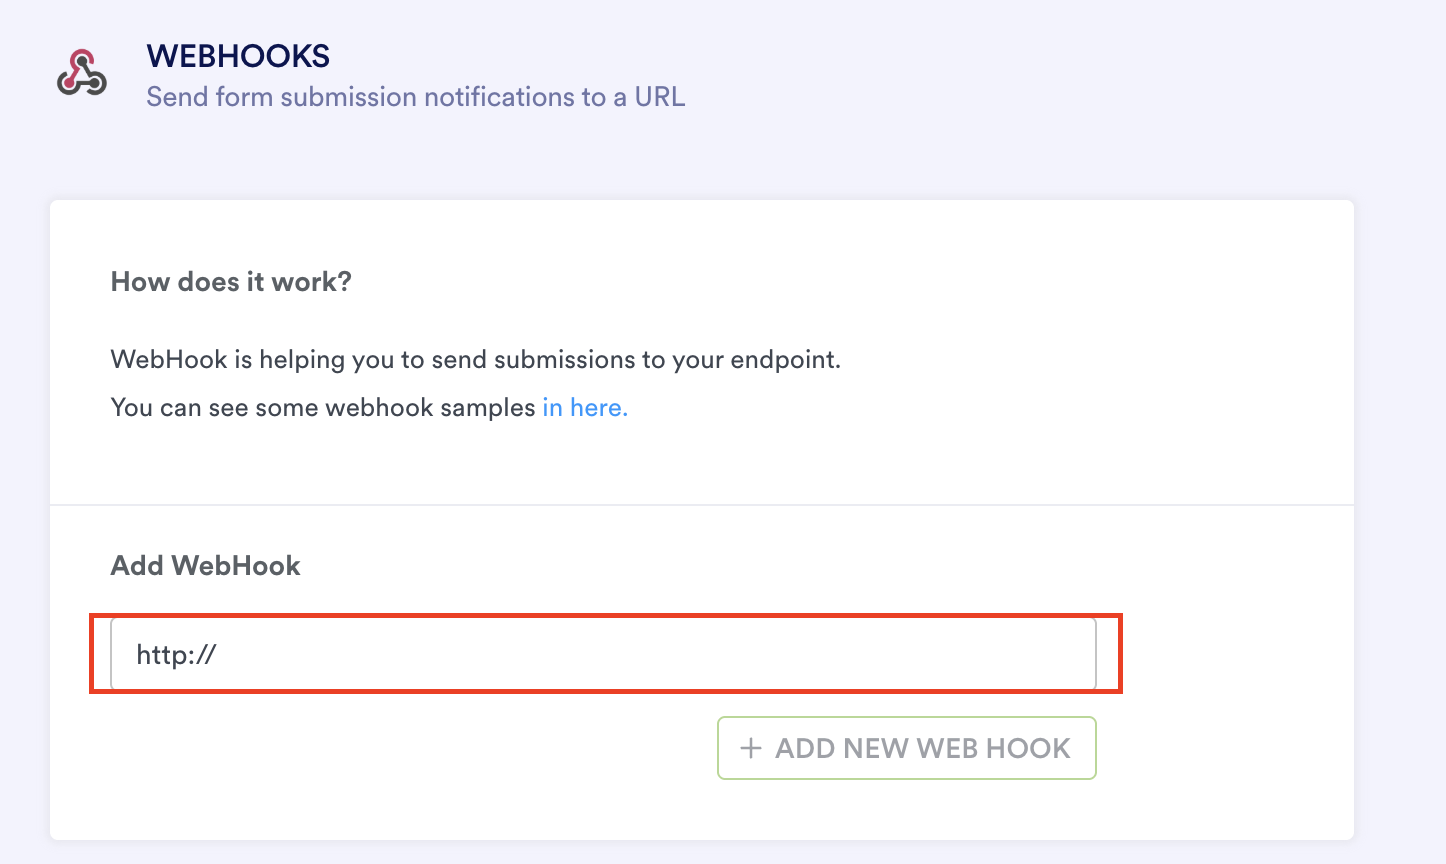Click the "How does it work?" heading

click(231, 282)
